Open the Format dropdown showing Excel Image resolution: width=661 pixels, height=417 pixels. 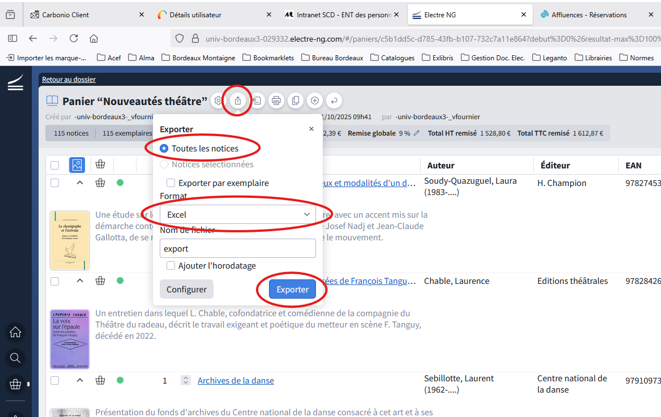tap(238, 215)
